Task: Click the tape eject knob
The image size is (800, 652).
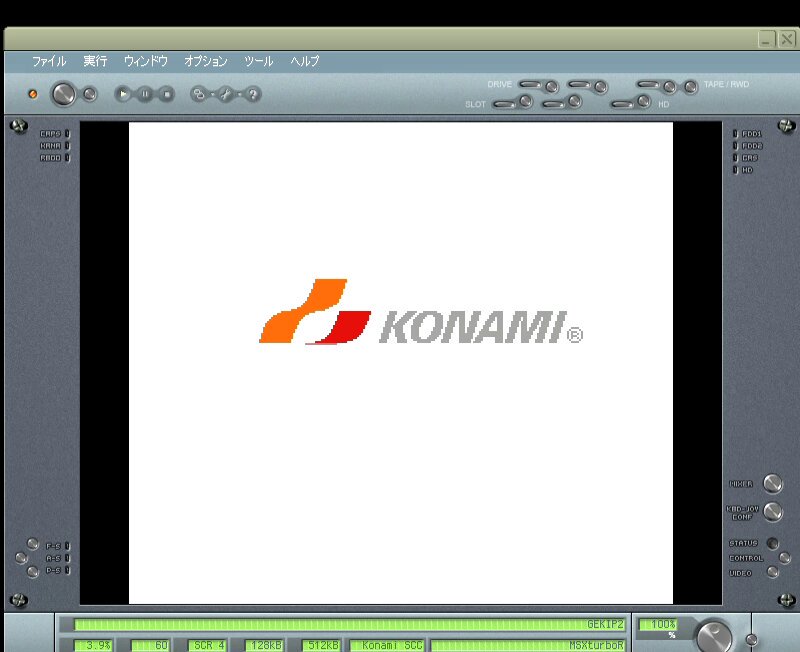Action: point(669,87)
